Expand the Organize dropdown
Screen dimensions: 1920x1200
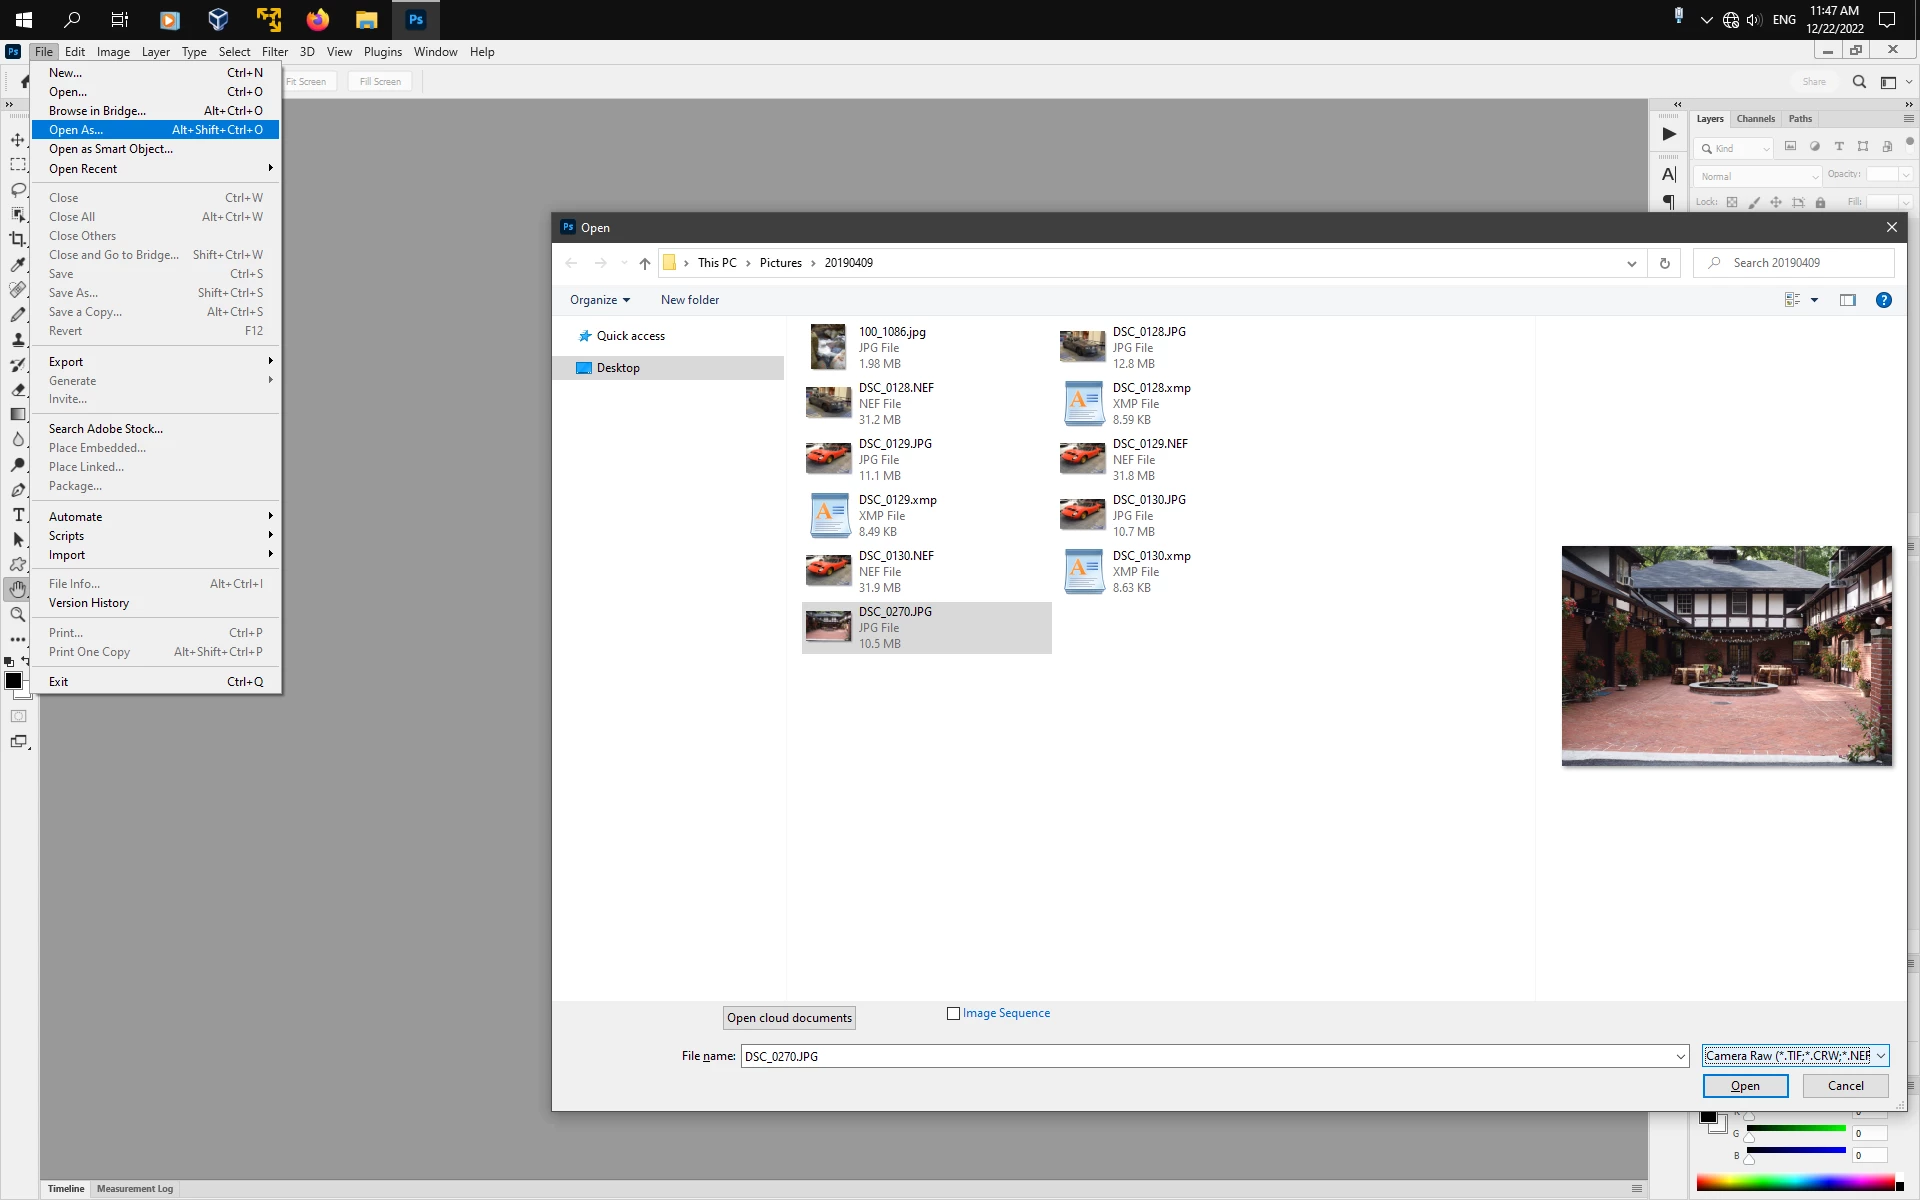(599, 300)
